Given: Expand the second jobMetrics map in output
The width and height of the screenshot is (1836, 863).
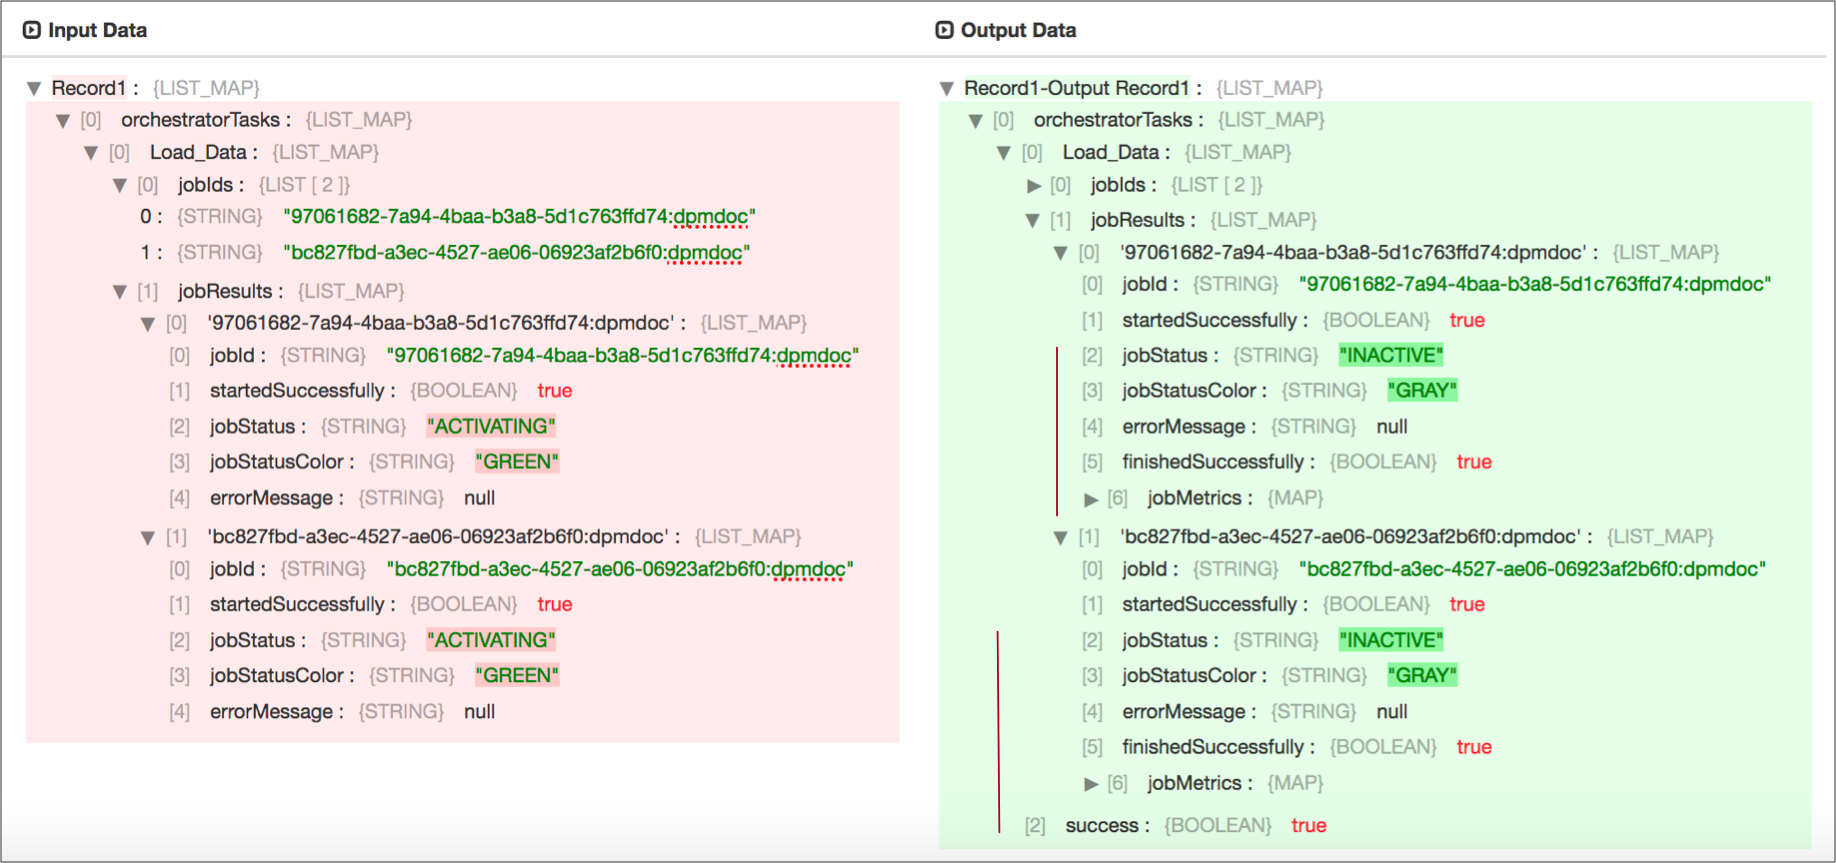Looking at the screenshot, I should click(1091, 784).
